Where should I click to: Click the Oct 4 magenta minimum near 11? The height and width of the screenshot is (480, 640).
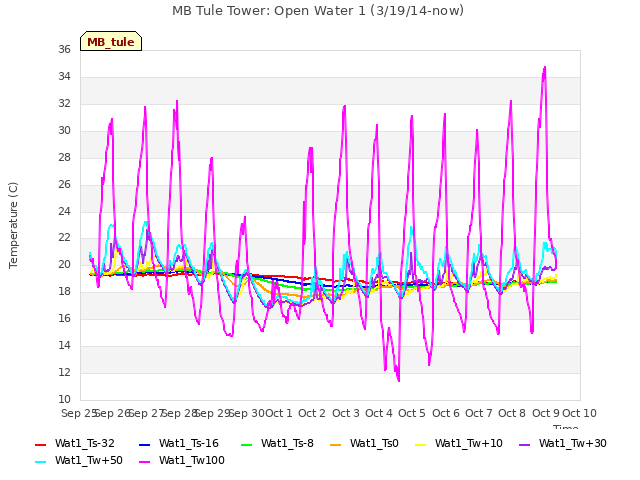click(x=398, y=380)
